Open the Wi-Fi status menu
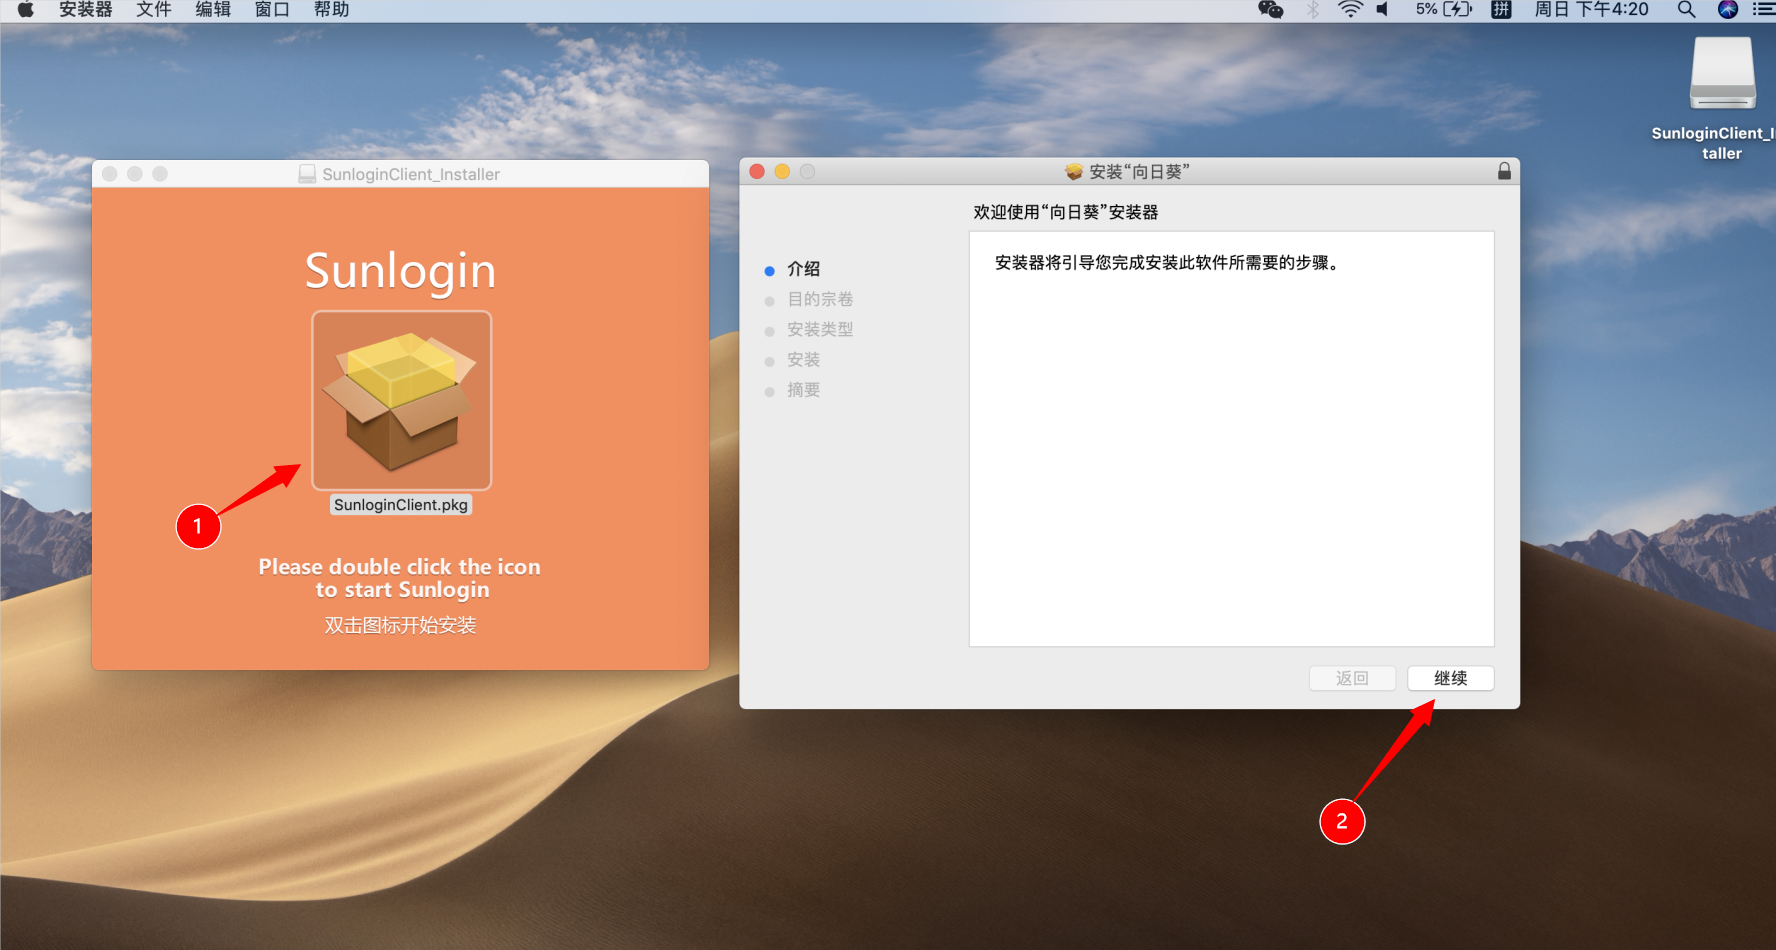The height and width of the screenshot is (950, 1776). pyautogui.click(x=1351, y=9)
